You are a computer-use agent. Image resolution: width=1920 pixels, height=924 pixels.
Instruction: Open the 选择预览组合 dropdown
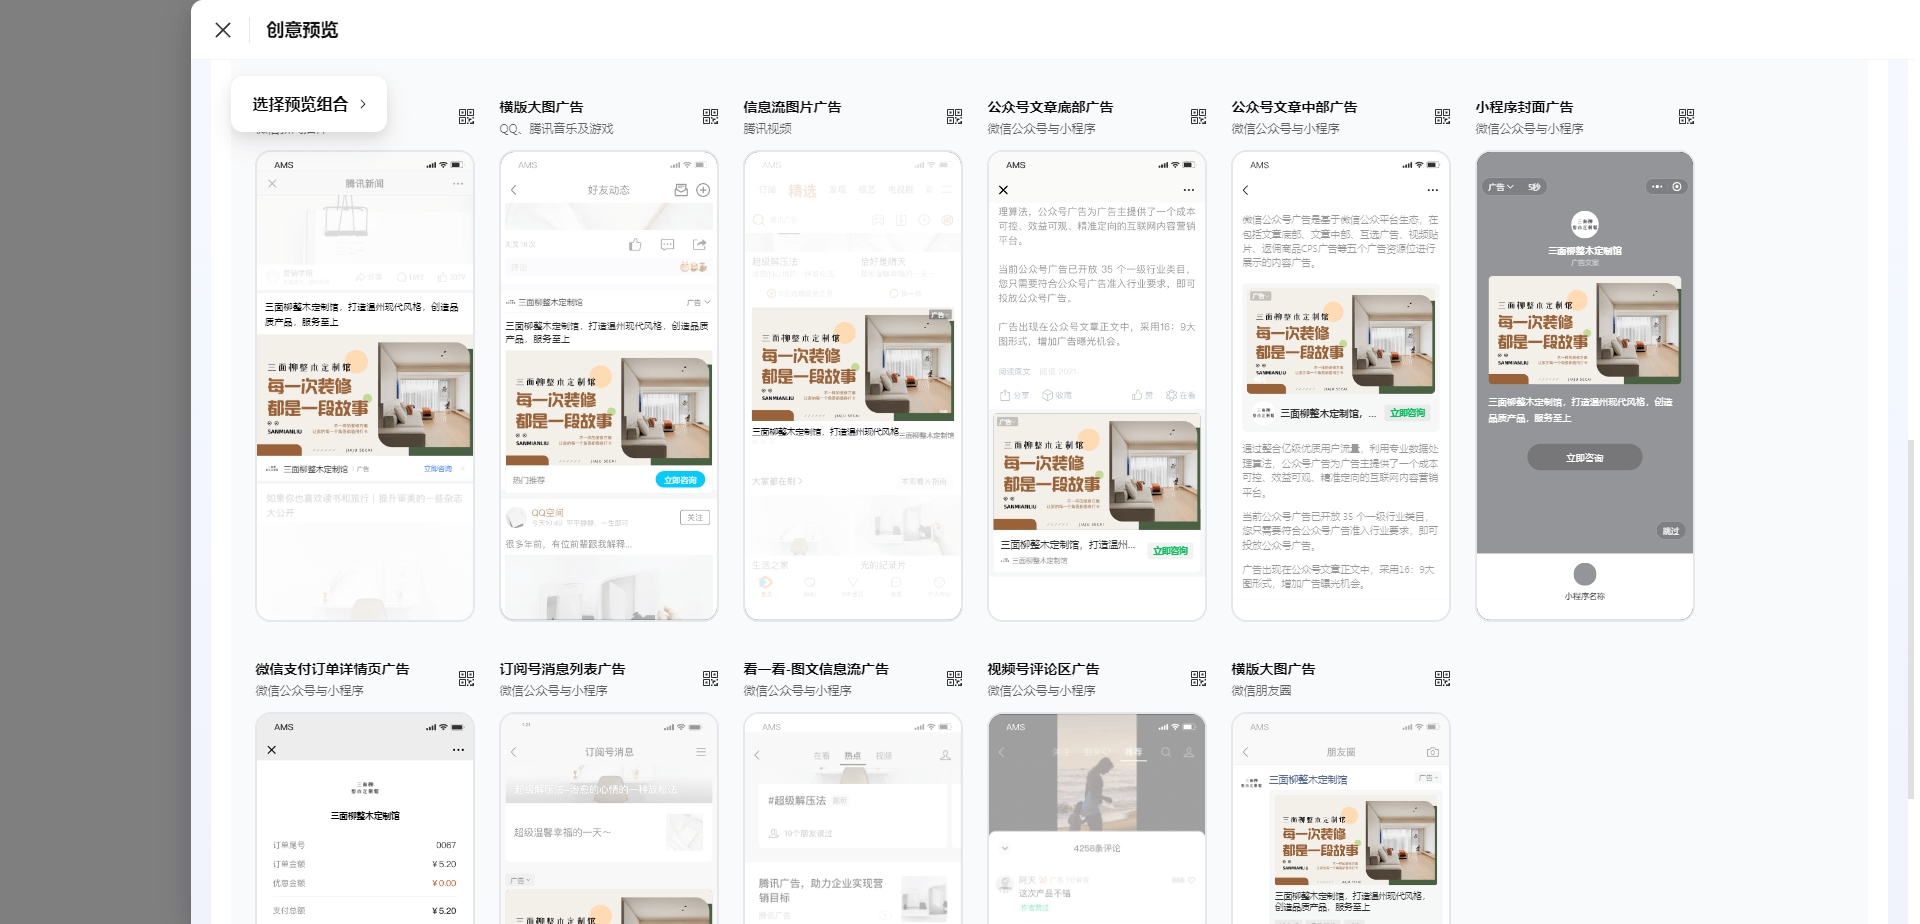[308, 104]
